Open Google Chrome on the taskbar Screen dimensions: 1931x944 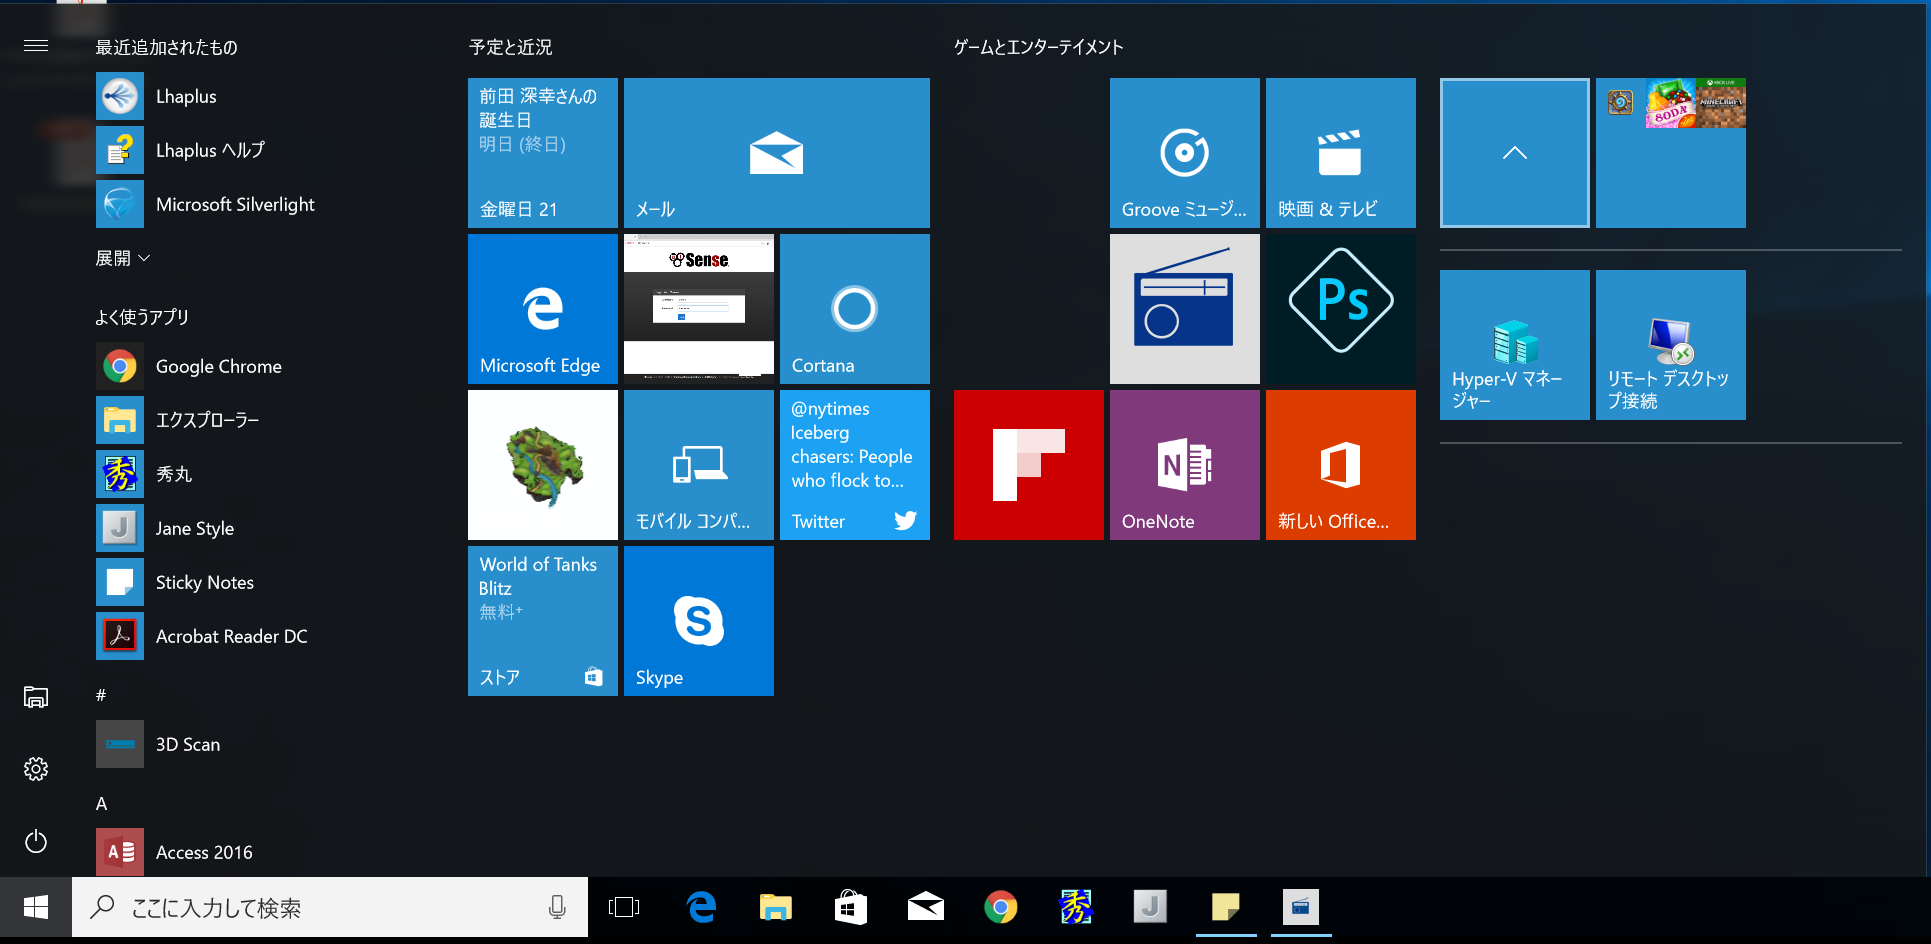click(x=1001, y=907)
